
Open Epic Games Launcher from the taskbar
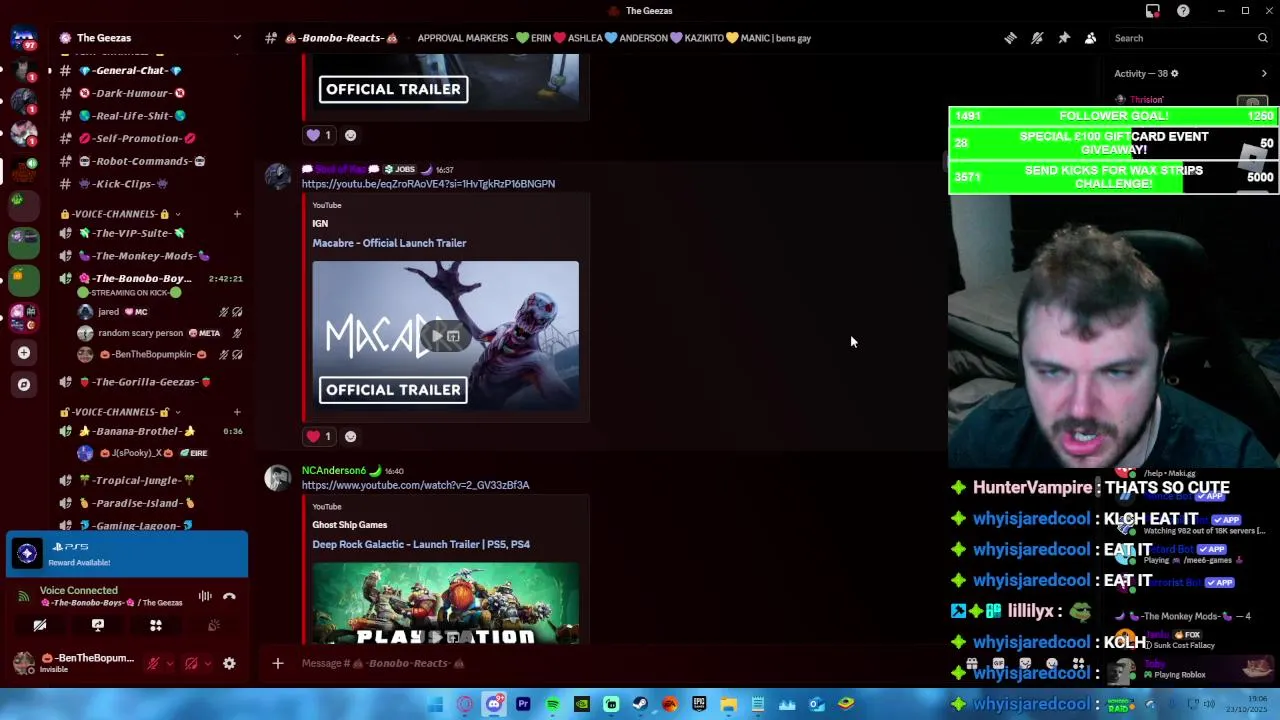click(699, 705)
